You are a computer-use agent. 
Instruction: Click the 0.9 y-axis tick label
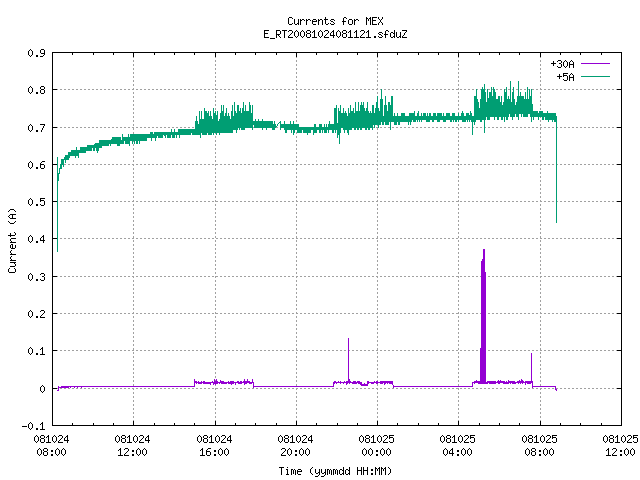[36, 53]
